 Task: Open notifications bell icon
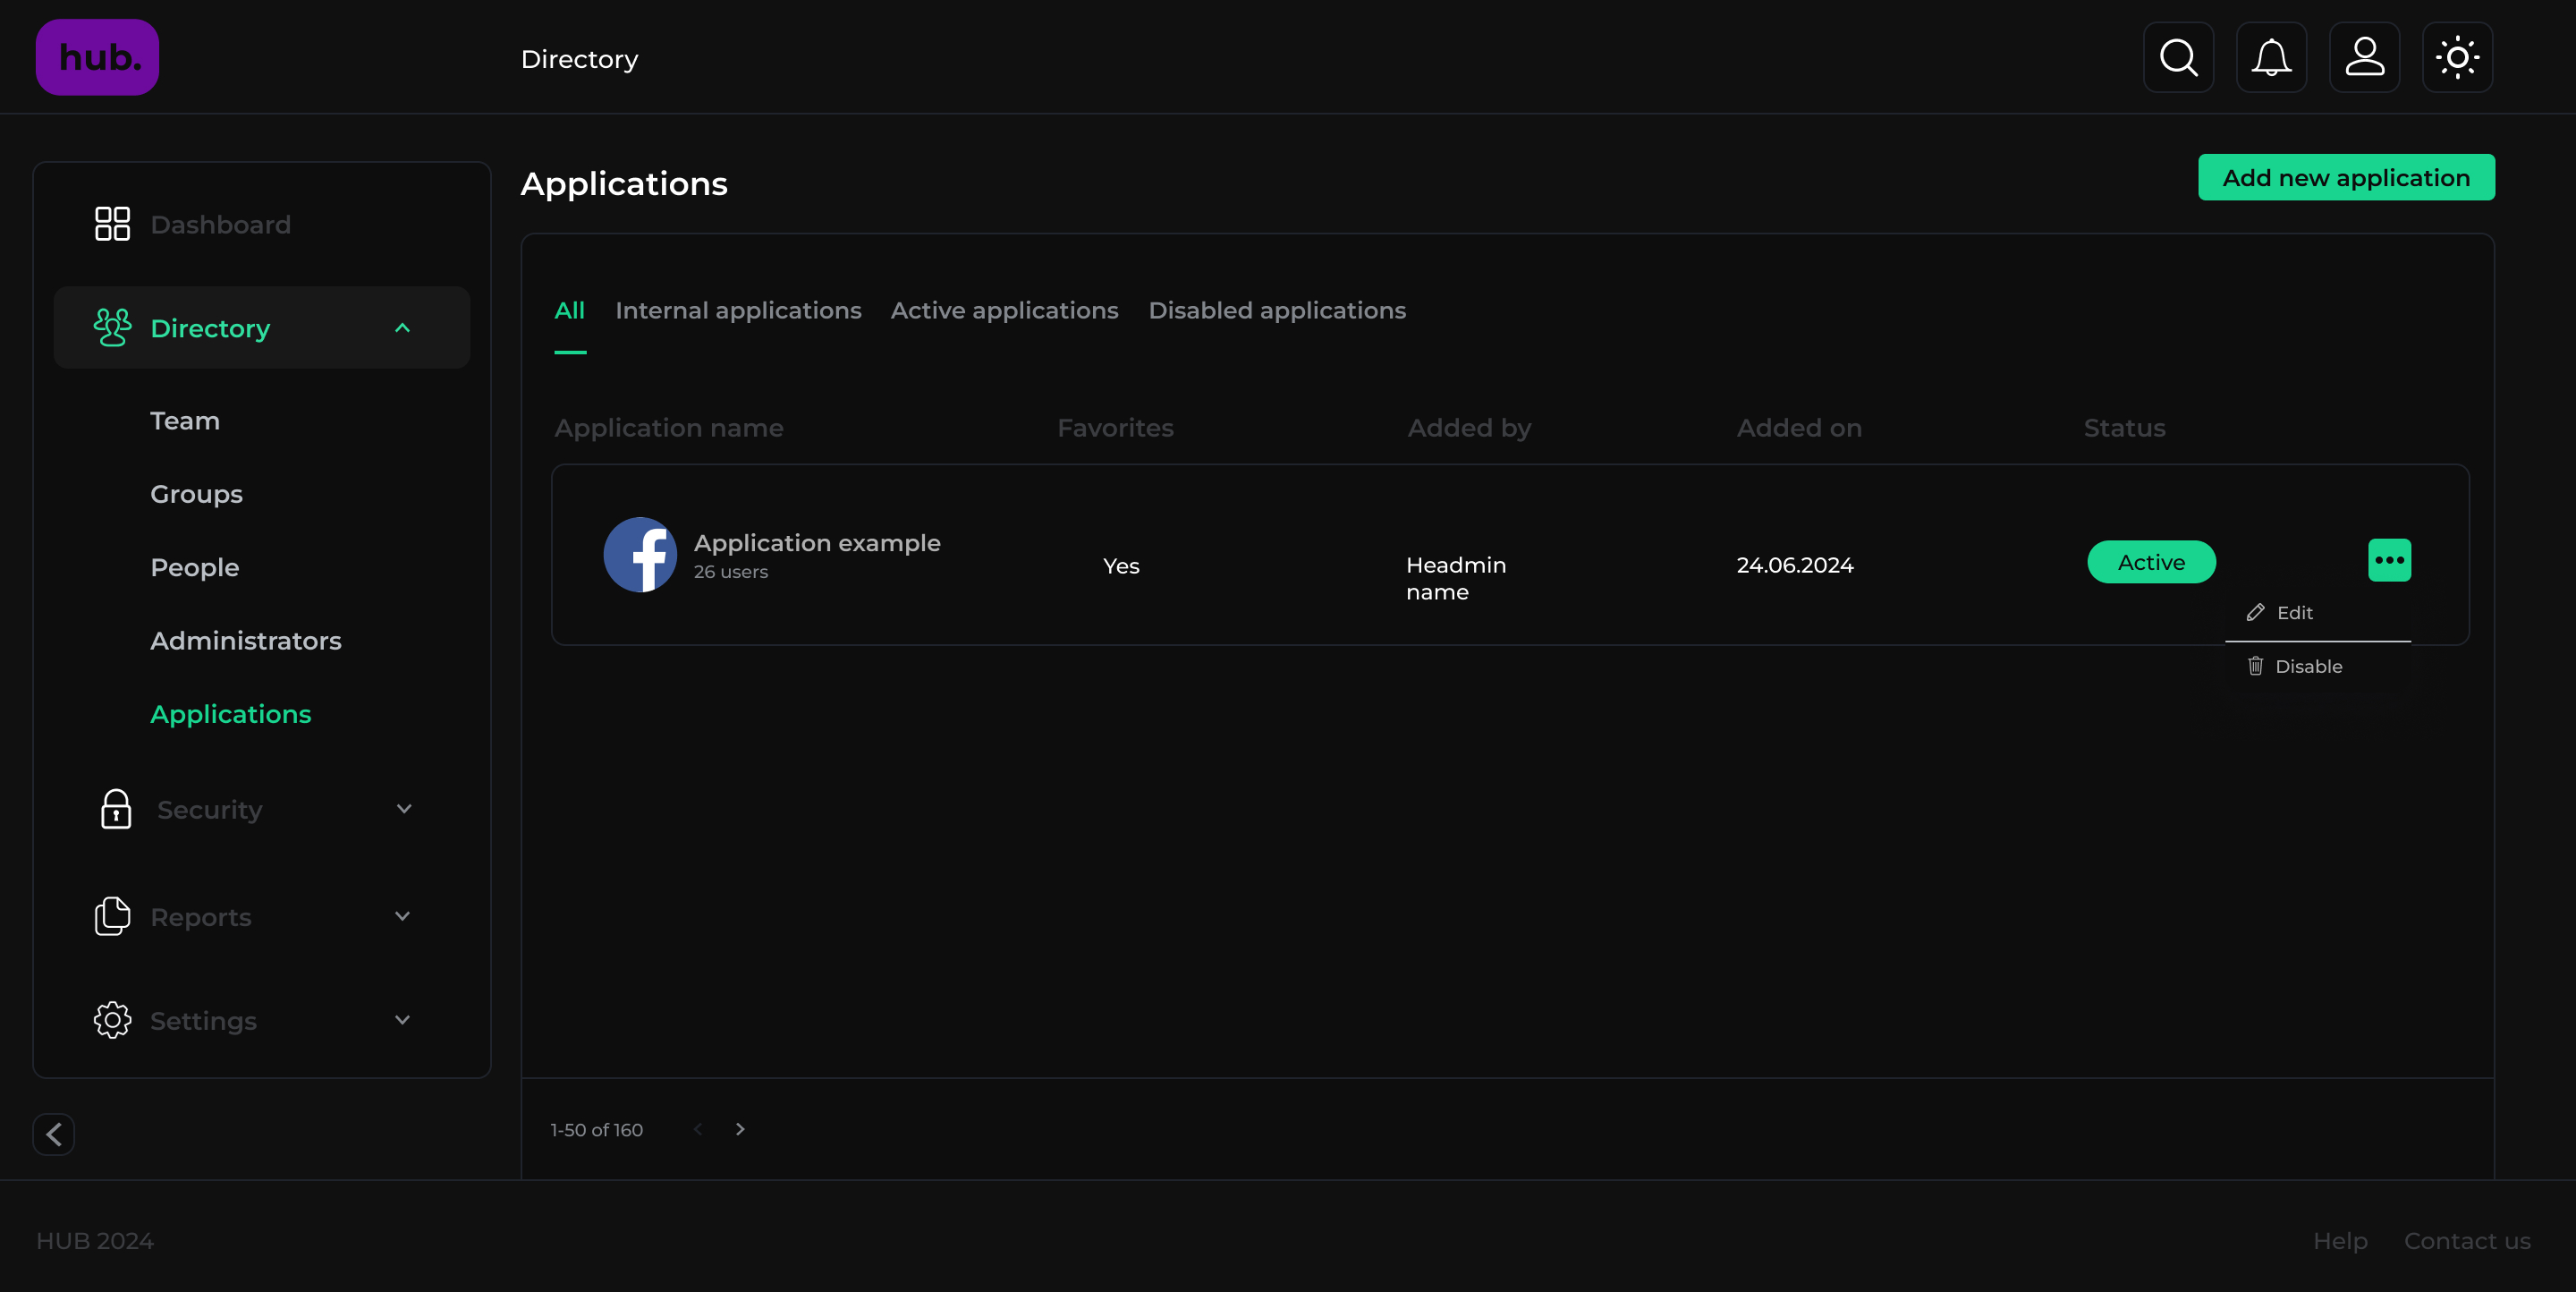click(2271, 57)
